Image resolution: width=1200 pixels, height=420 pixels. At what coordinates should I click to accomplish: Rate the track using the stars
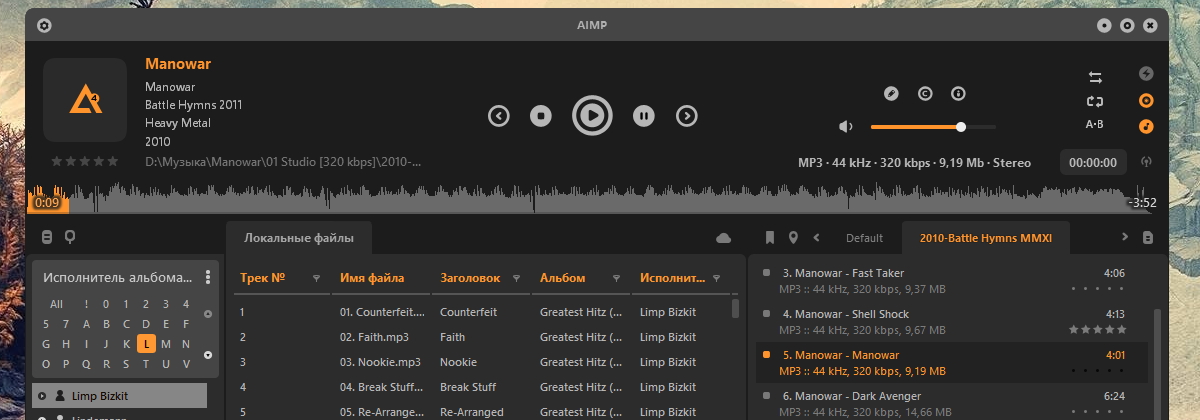(85, 160)
